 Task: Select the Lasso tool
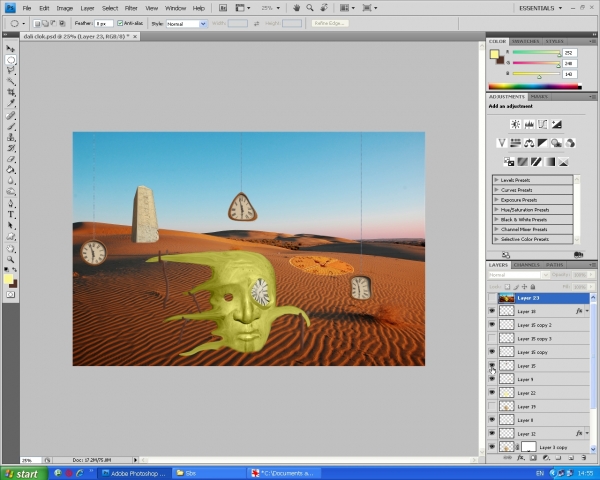click(10, 70)
